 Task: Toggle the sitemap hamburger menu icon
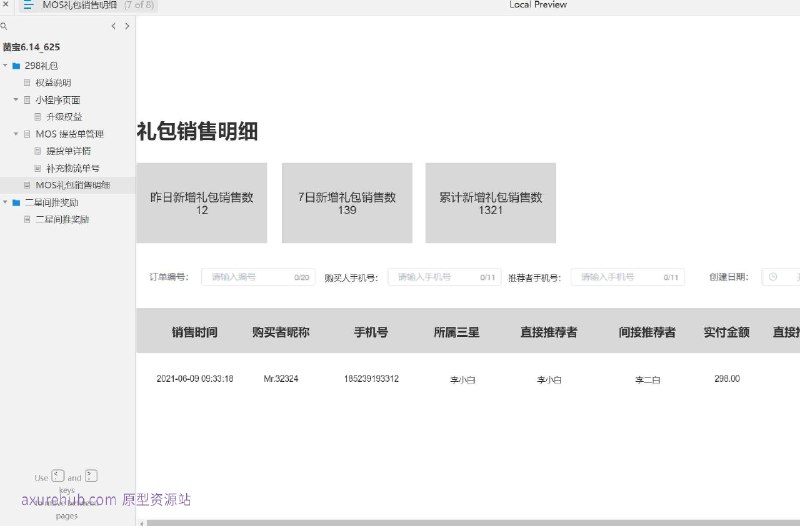28,5
